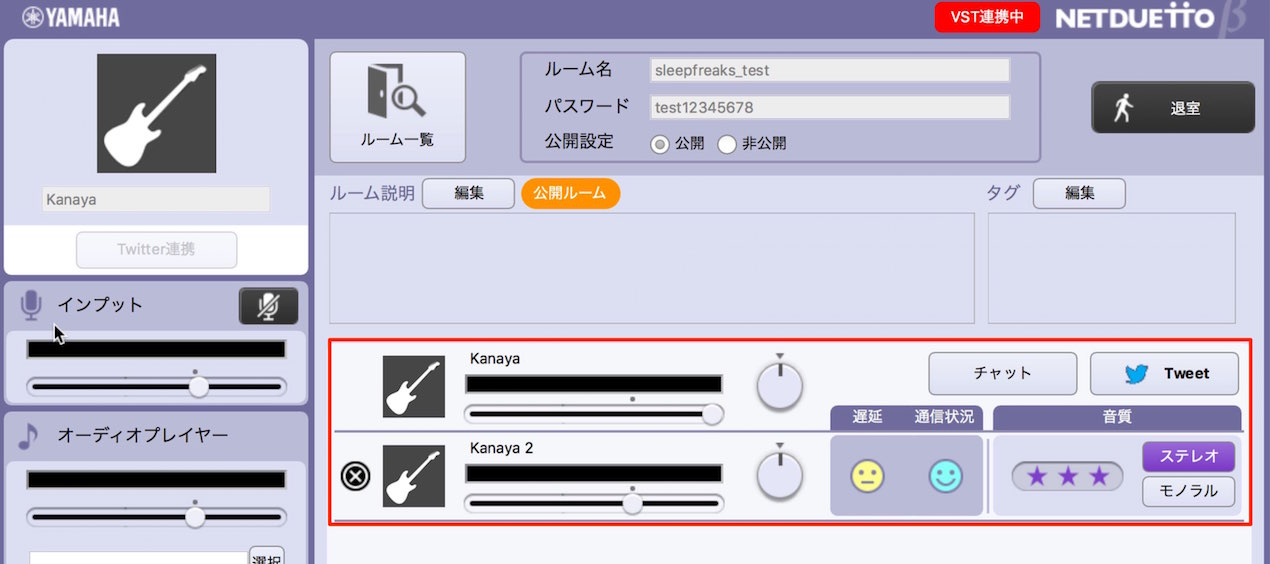
Task: Click the ルーム名 room name field
Action: [x=829, y=70]
